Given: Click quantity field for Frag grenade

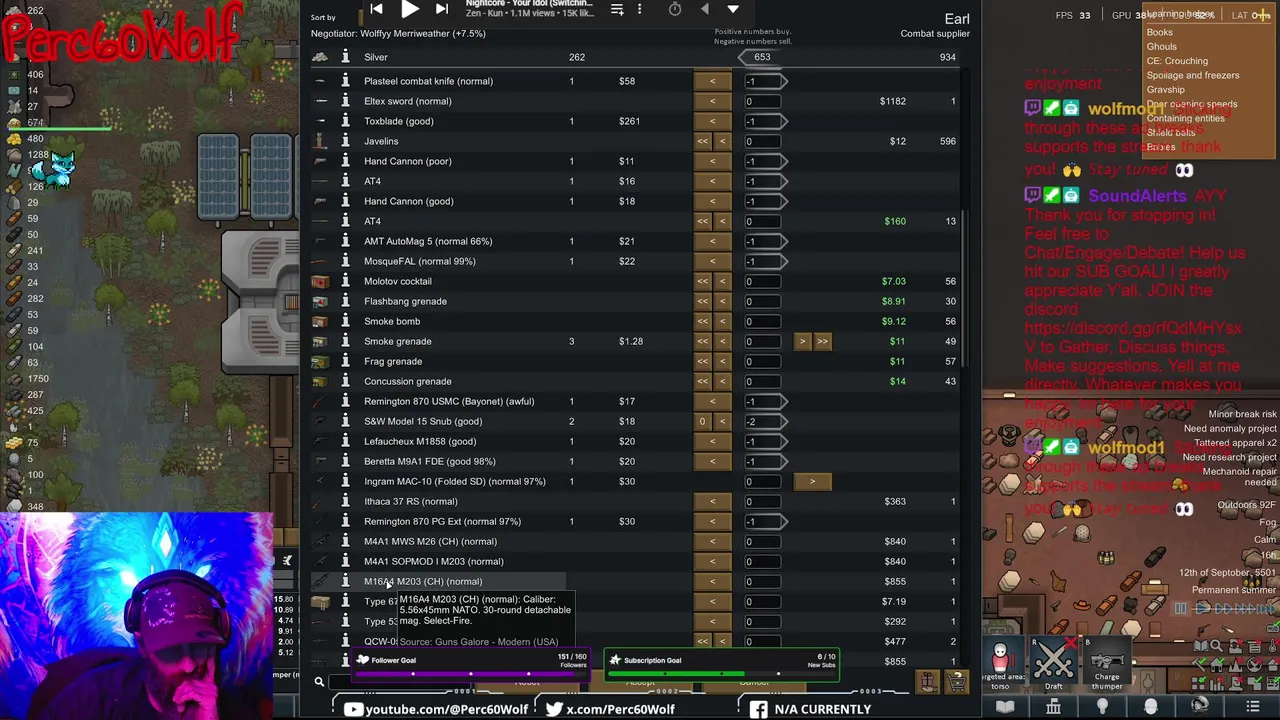Looking at the screenshot, I should pos(762,361).
